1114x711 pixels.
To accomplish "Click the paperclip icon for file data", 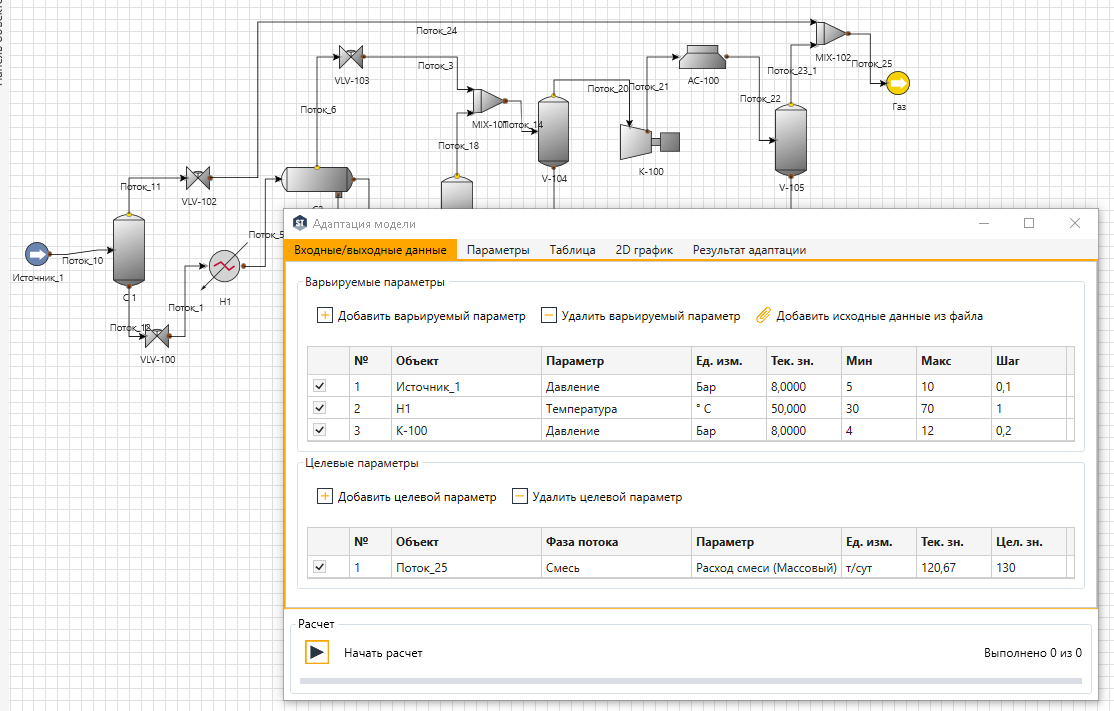I will click(763, 315).
